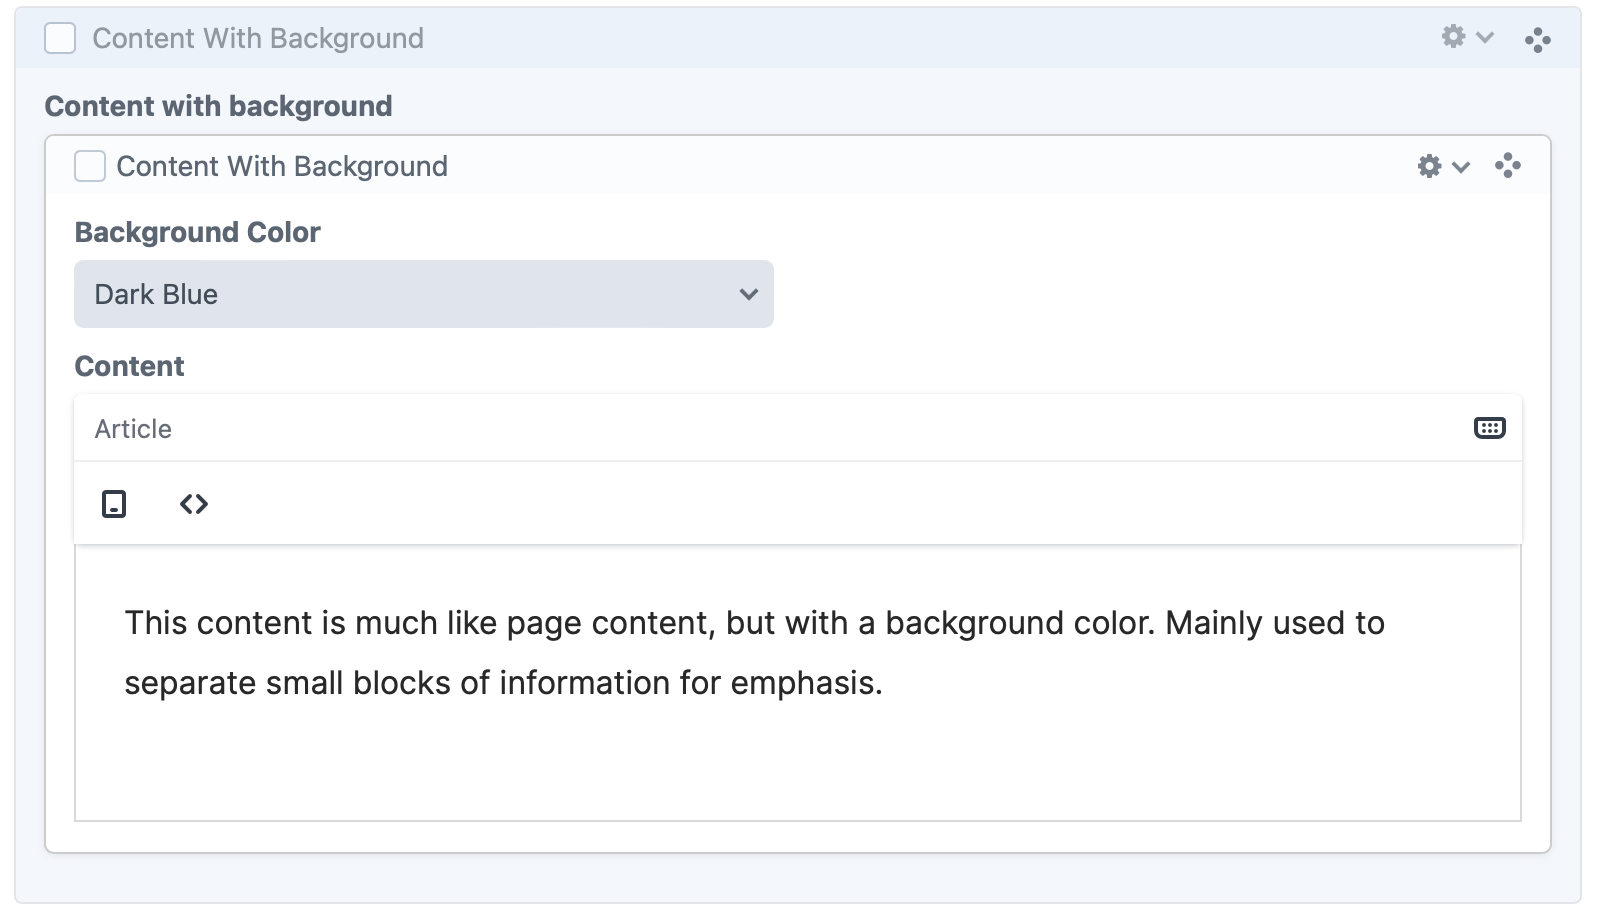Click the outer block's drag handle icon

pos(1537,40)
